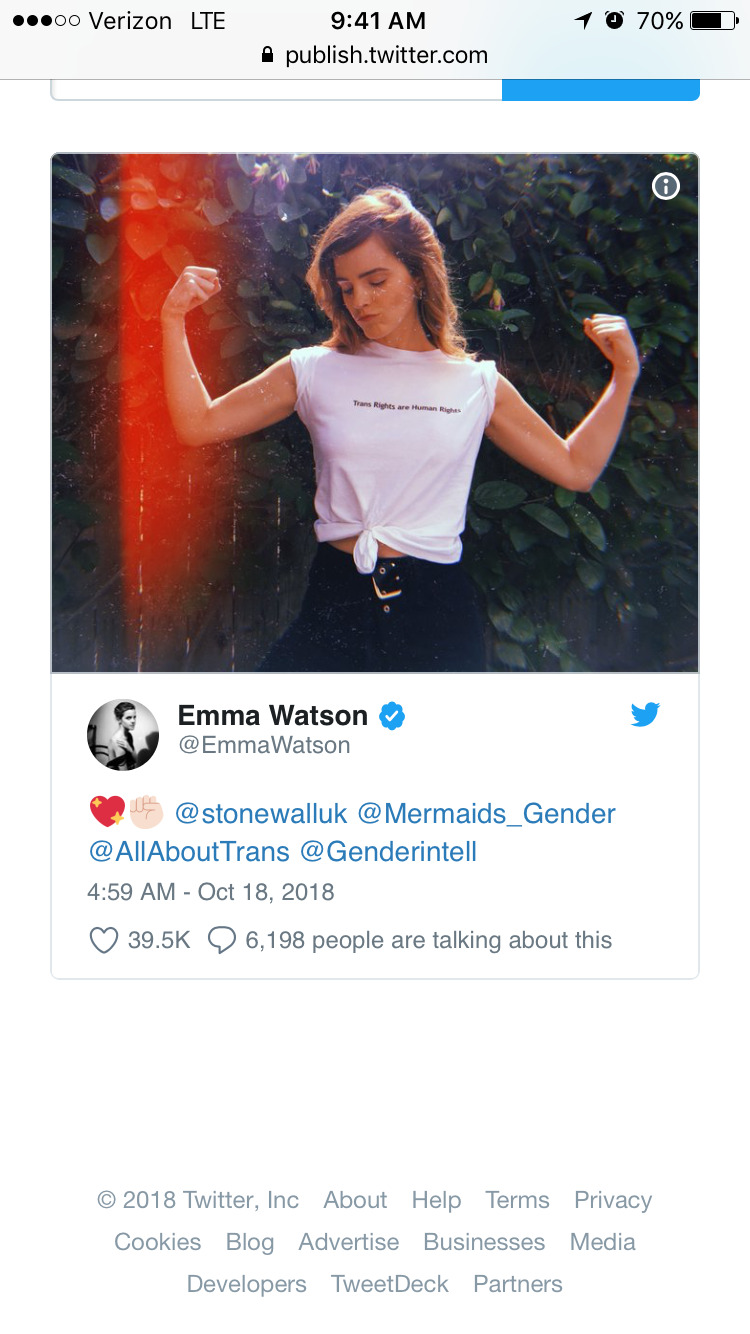Click the blue verified badge
The image size is (750, 1334).
pyautogui.click(x=391, y=716)
